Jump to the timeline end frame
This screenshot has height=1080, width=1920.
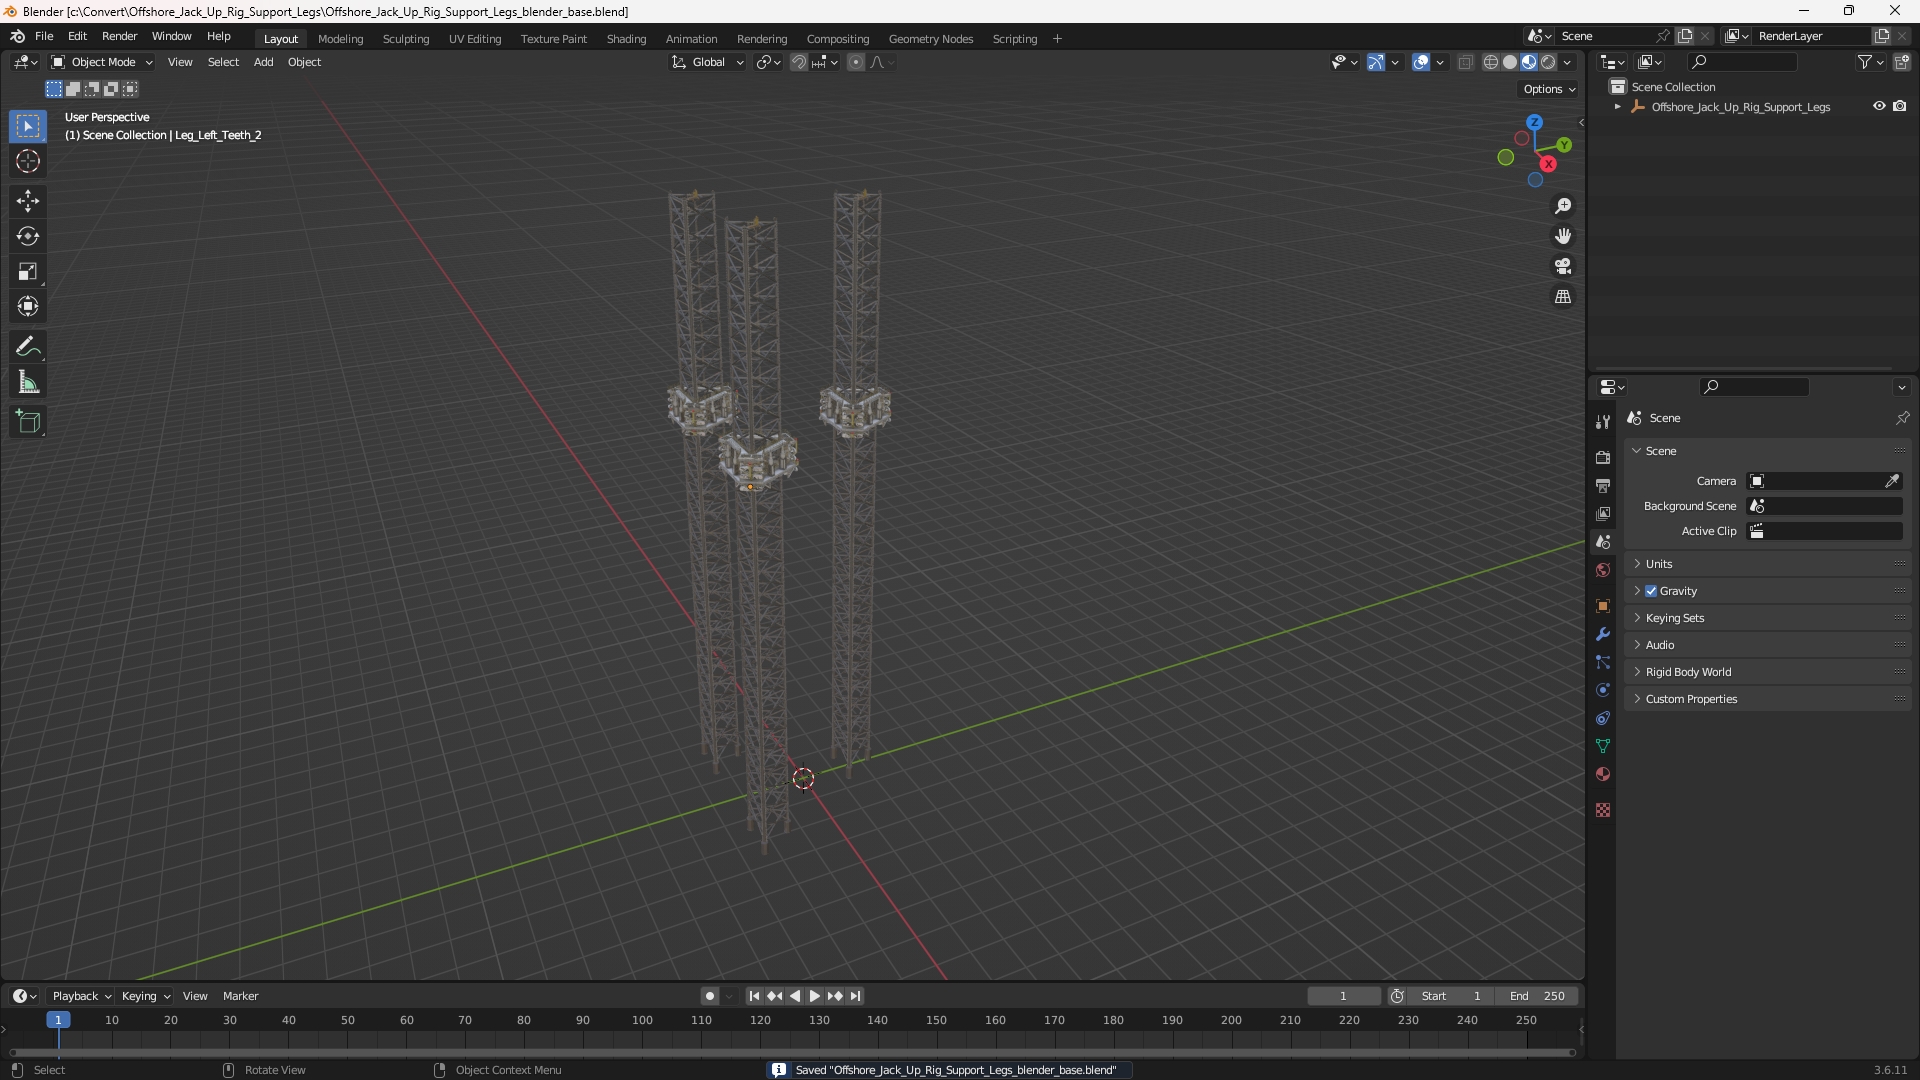[x=856, y=996]
